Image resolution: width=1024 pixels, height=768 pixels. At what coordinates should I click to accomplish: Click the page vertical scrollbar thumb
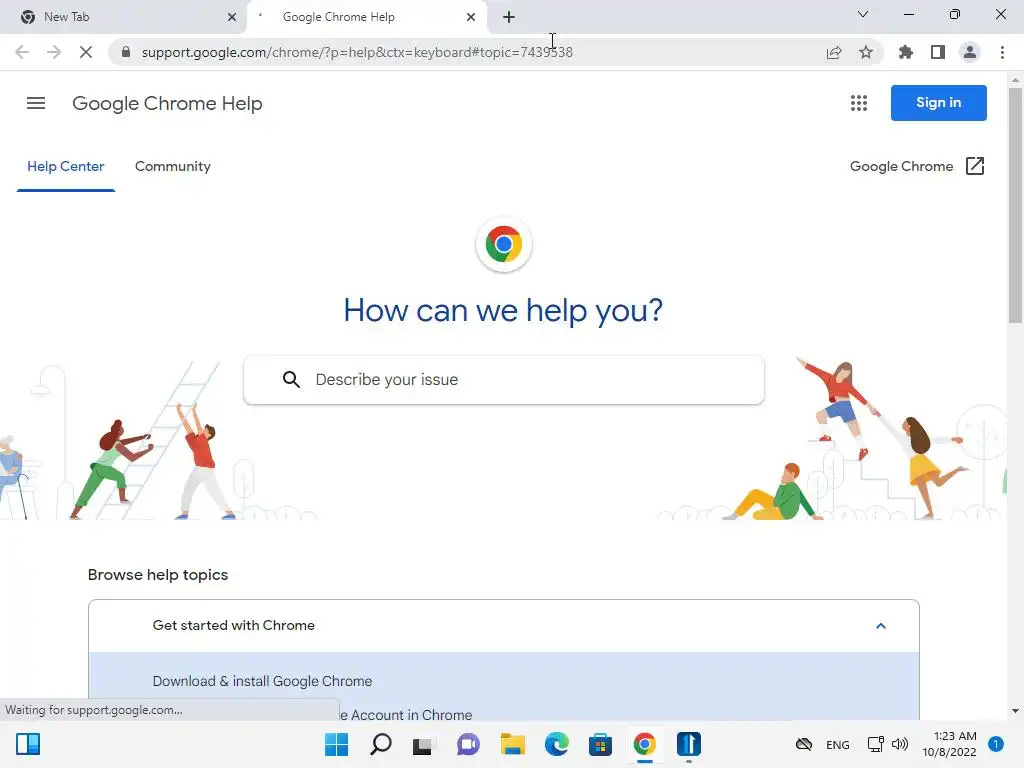point(1015,205)
